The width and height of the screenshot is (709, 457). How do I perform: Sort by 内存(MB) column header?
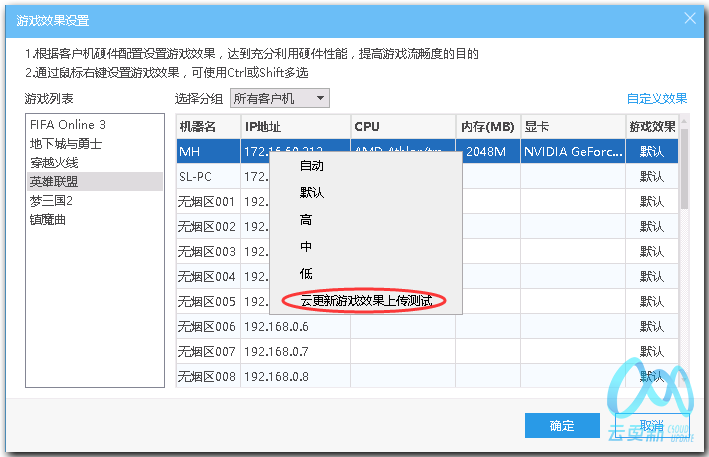click(488, 127)
